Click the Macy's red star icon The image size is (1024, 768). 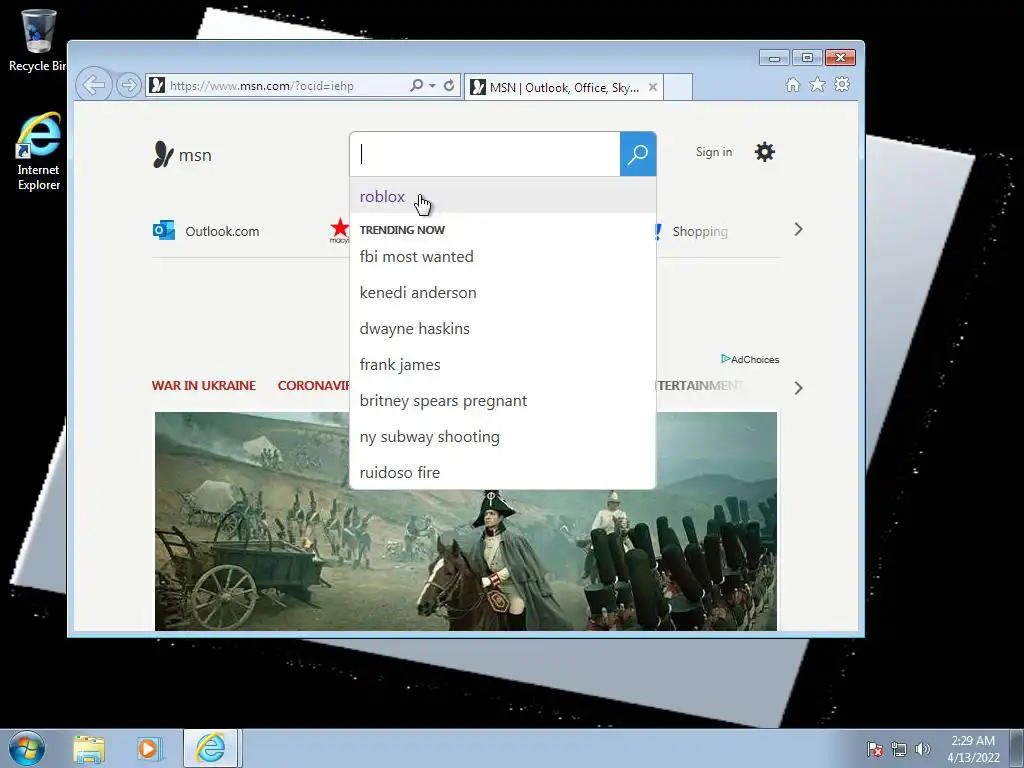click(x=340, y=230)
